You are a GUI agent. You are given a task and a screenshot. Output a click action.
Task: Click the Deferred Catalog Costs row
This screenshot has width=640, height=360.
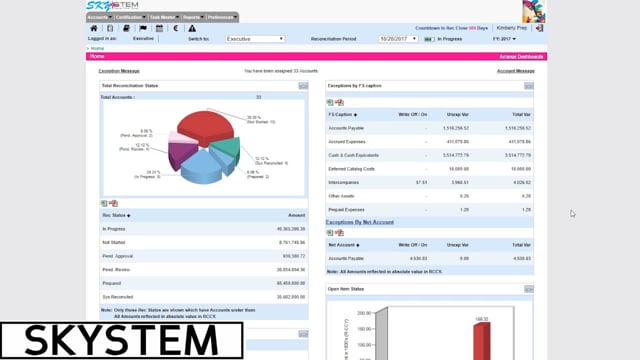point(429,169)
